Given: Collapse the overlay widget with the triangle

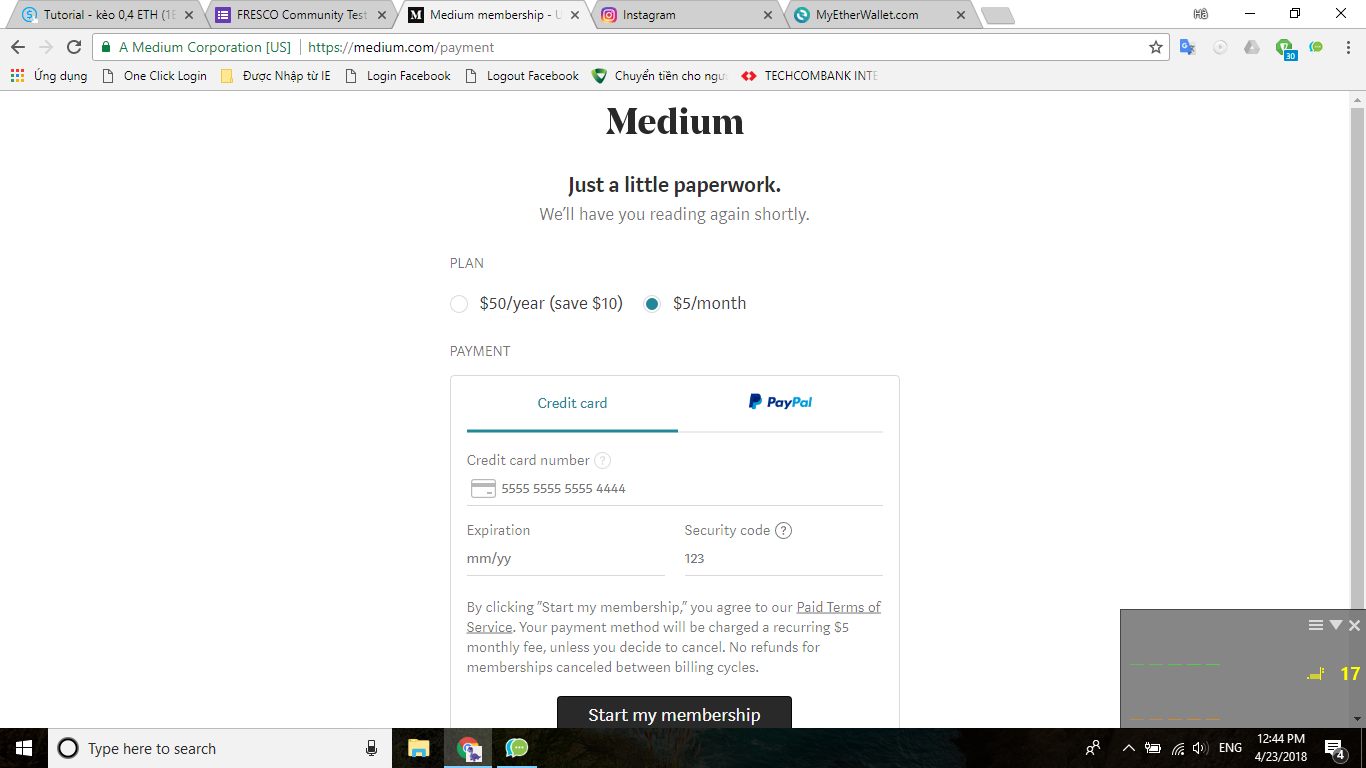Looking at the screenshot, I should tap(1336, 625).
